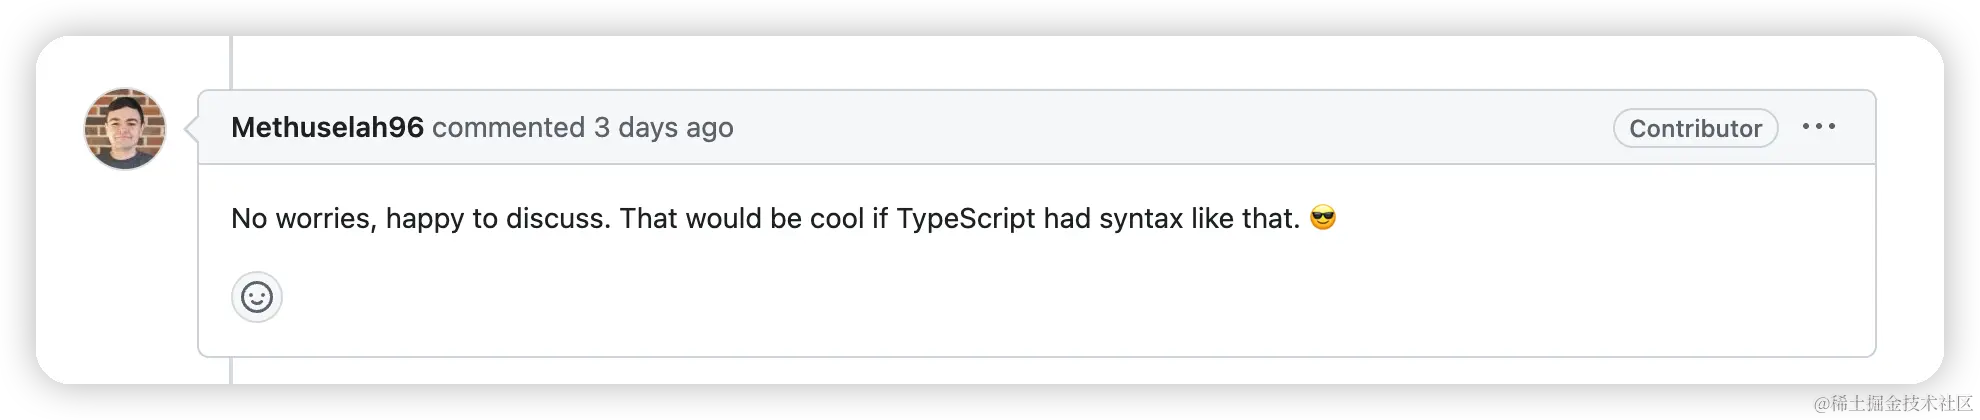Open the three-dot comment options menu
Image resolution: width=1980 pixels, height=420 pixels.
[1818, 127]
